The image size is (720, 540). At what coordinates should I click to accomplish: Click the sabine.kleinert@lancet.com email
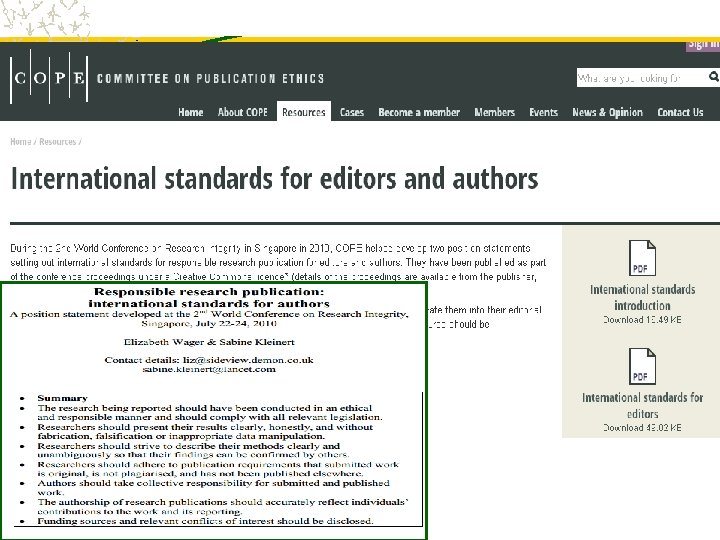209,369
